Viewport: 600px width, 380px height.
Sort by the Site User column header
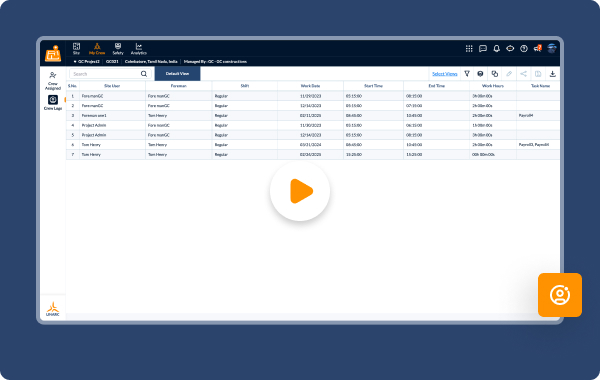(x=112, y=86)
